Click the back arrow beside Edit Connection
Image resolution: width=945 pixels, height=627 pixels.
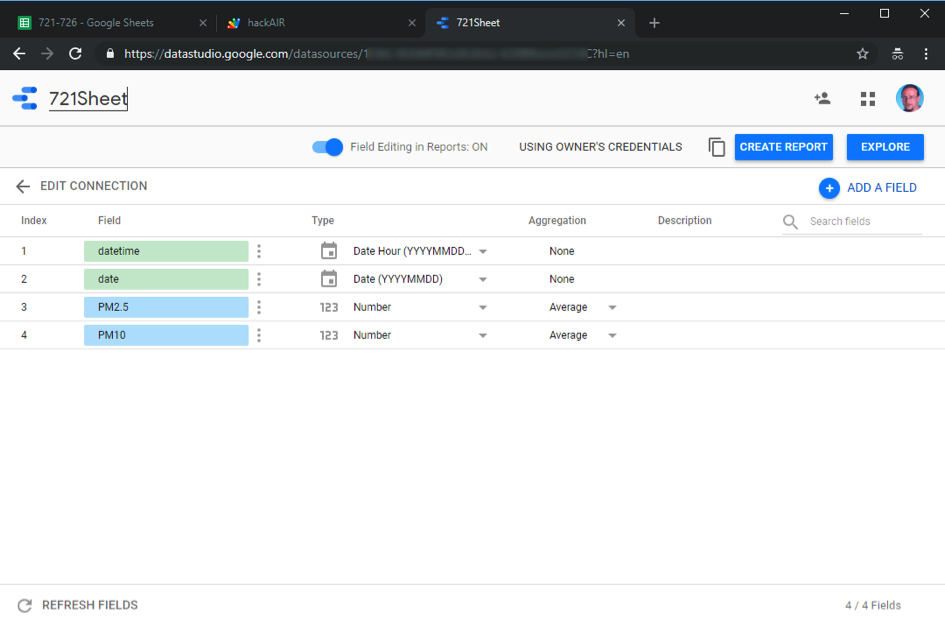click(23, 186)
